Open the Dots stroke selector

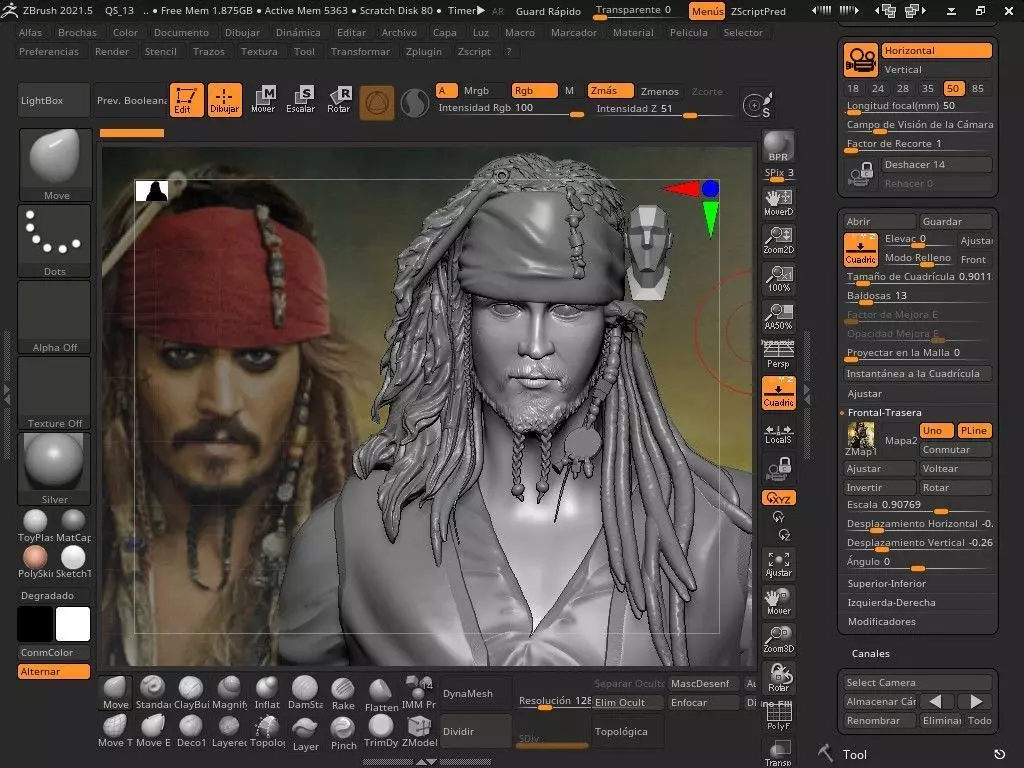pos(55,241)
